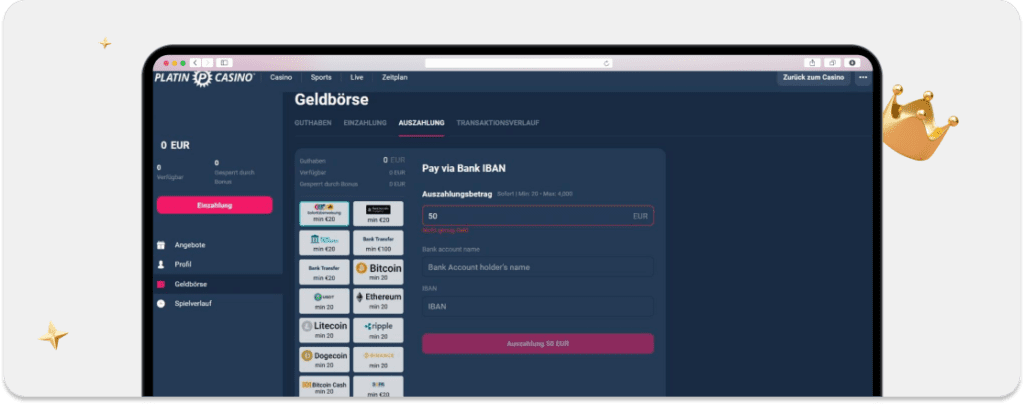Go to the Transaktionsverlauf tab

pos(497,122)
